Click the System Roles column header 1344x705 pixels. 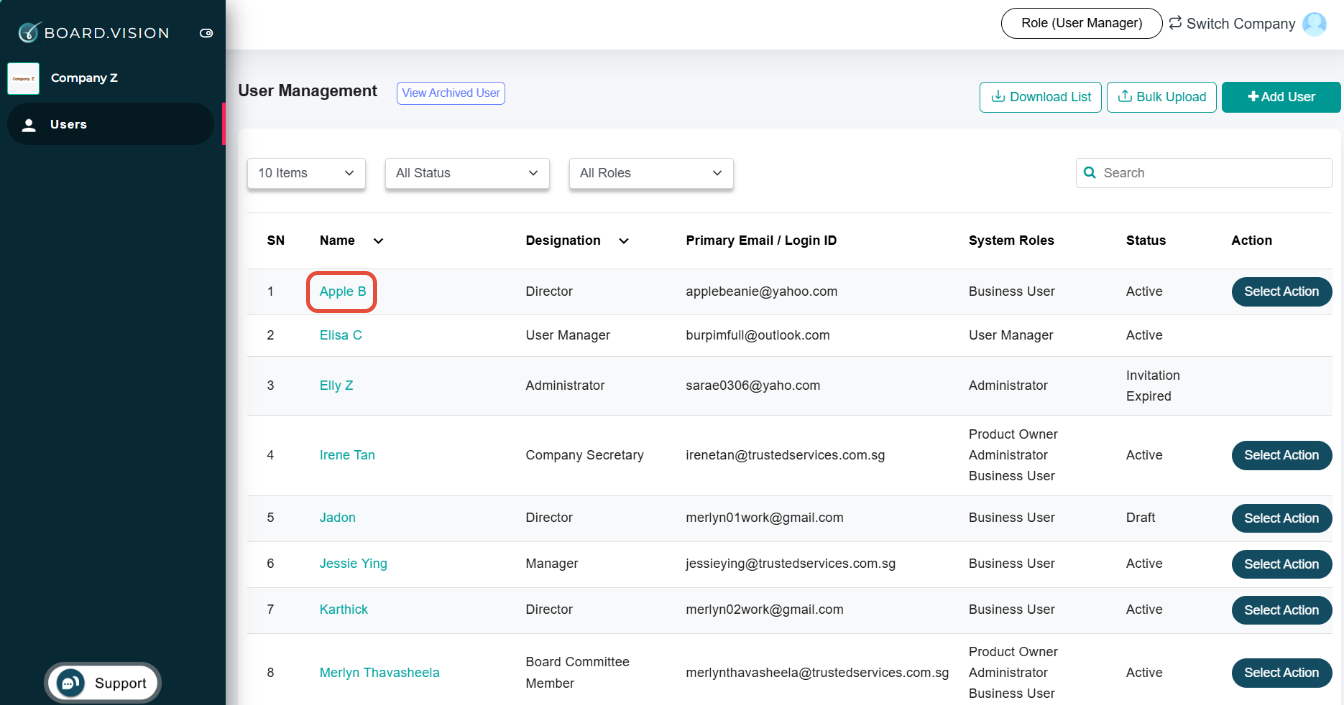tap(1011, 241)
